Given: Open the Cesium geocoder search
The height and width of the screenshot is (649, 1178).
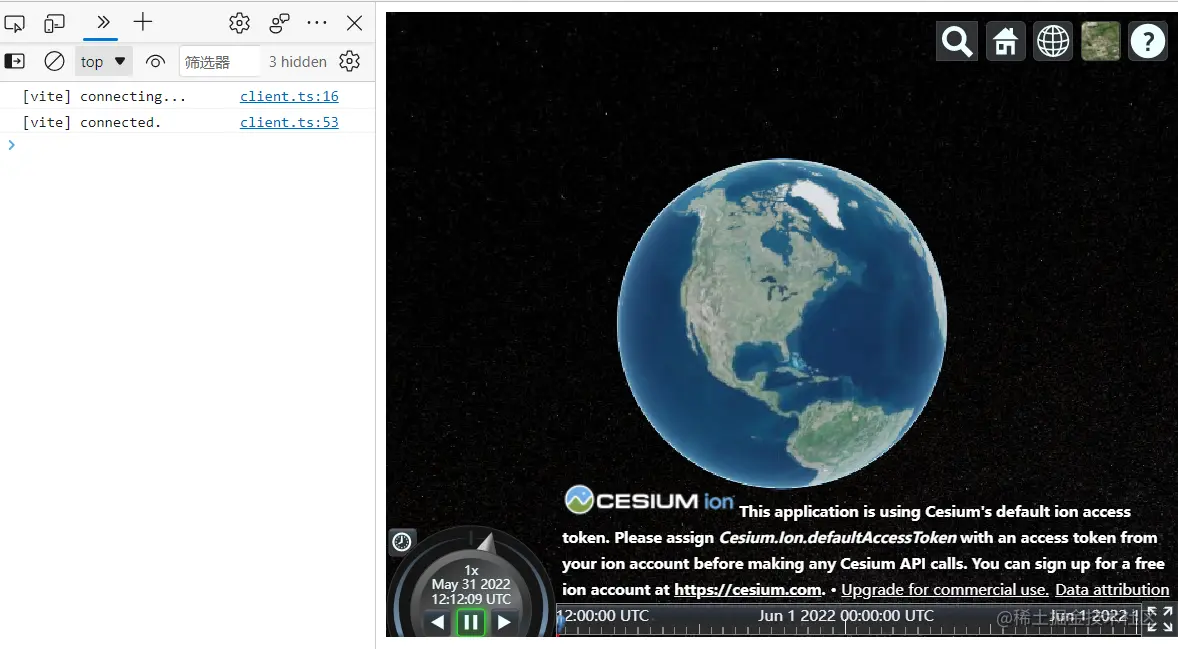Looking at the screenshot, I should pos(956,41).
